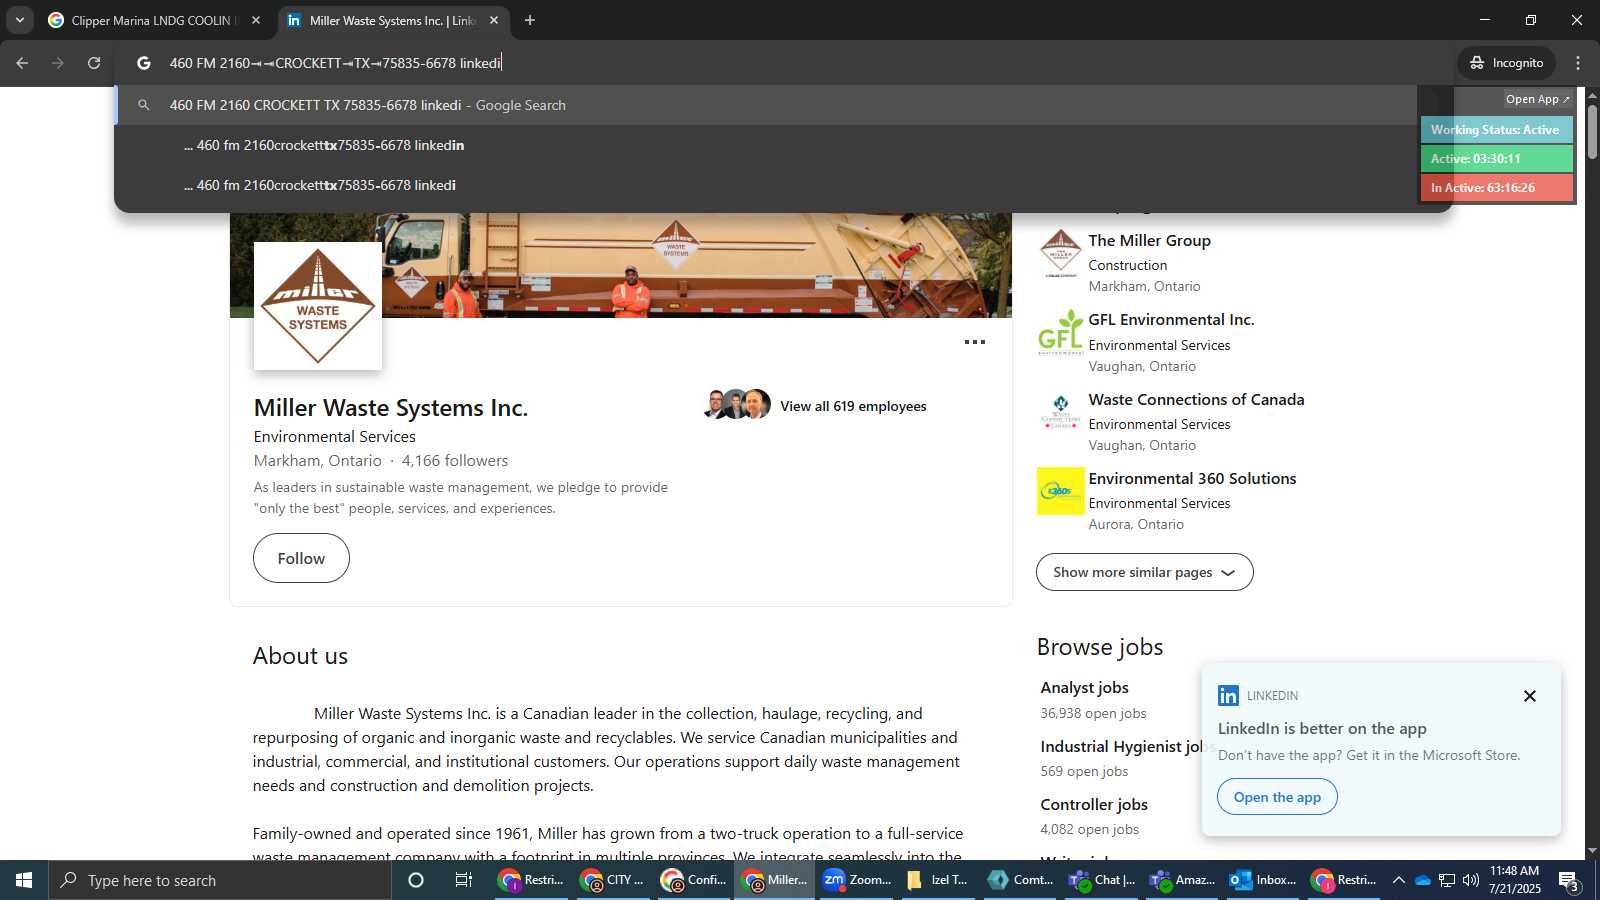Click the Environmental 360 Solutions logo
The height and width of the screenshot is (900, 1600).
coord(1061,491)
